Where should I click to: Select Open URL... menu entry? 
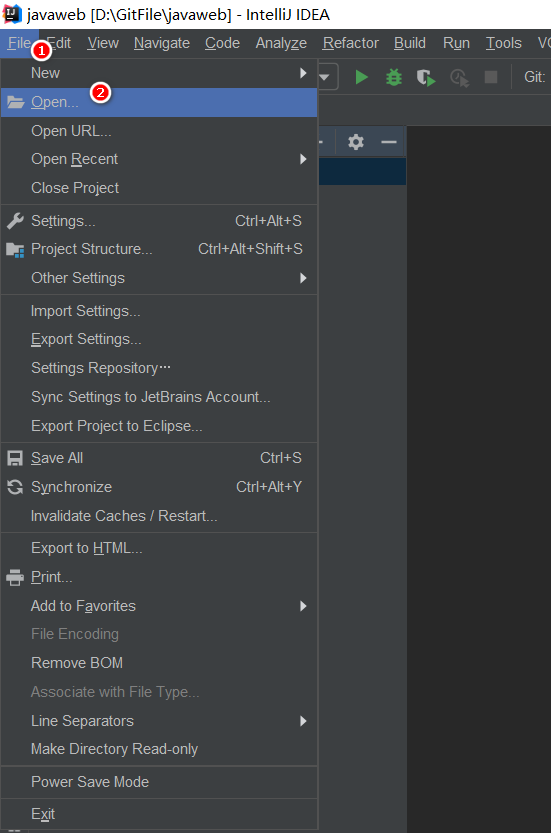coord(159,131)
